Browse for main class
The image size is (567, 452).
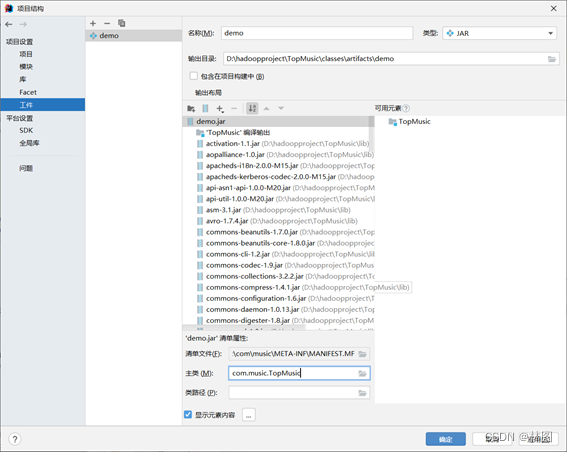(363, 374)
